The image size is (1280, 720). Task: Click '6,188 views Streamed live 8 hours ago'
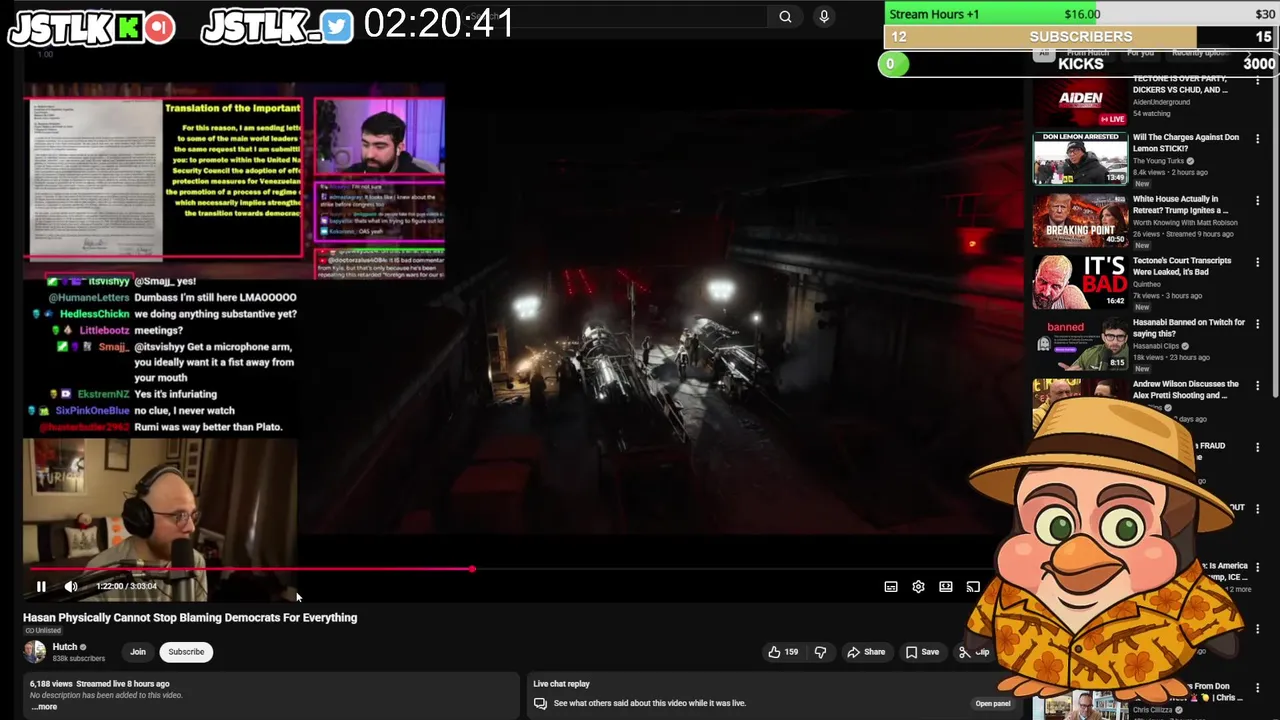(100, 684)
